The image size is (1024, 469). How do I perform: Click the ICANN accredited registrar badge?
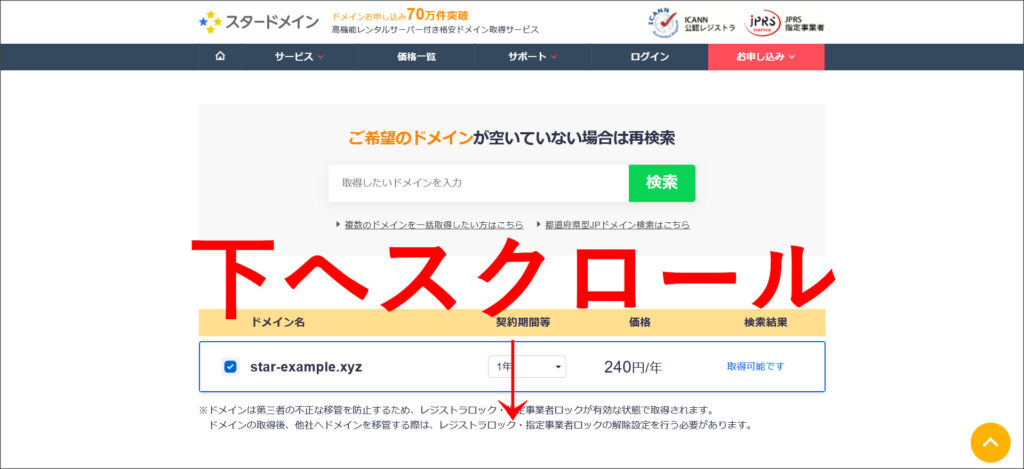click(x=690, y=23)
